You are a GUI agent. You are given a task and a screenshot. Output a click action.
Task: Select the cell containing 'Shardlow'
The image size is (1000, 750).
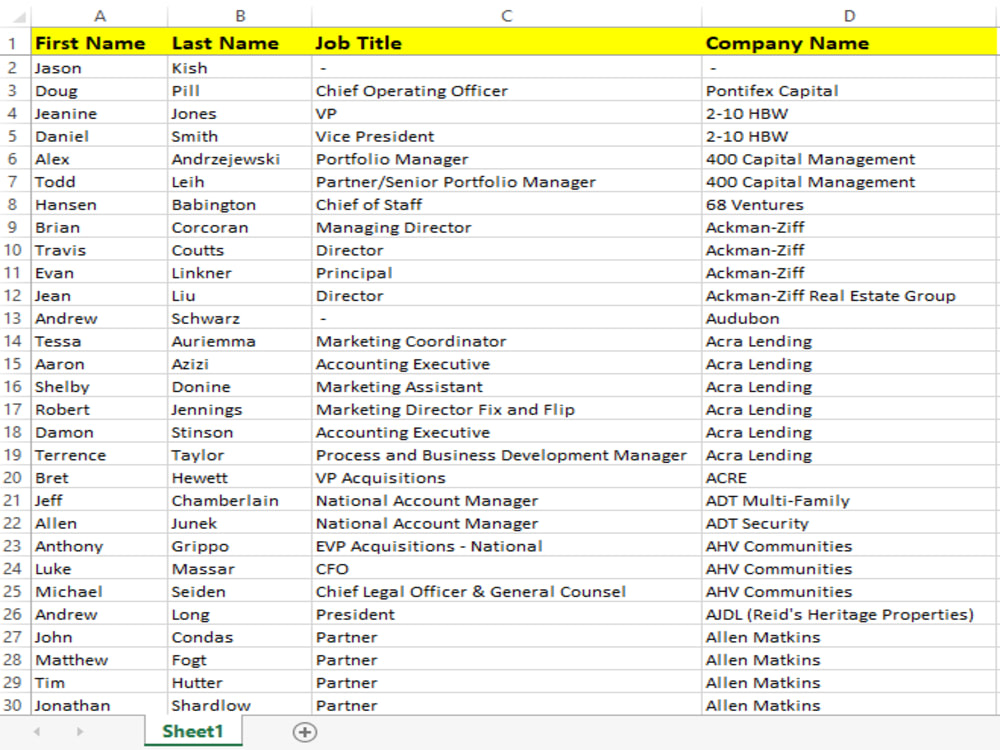(x=240, y=705)
